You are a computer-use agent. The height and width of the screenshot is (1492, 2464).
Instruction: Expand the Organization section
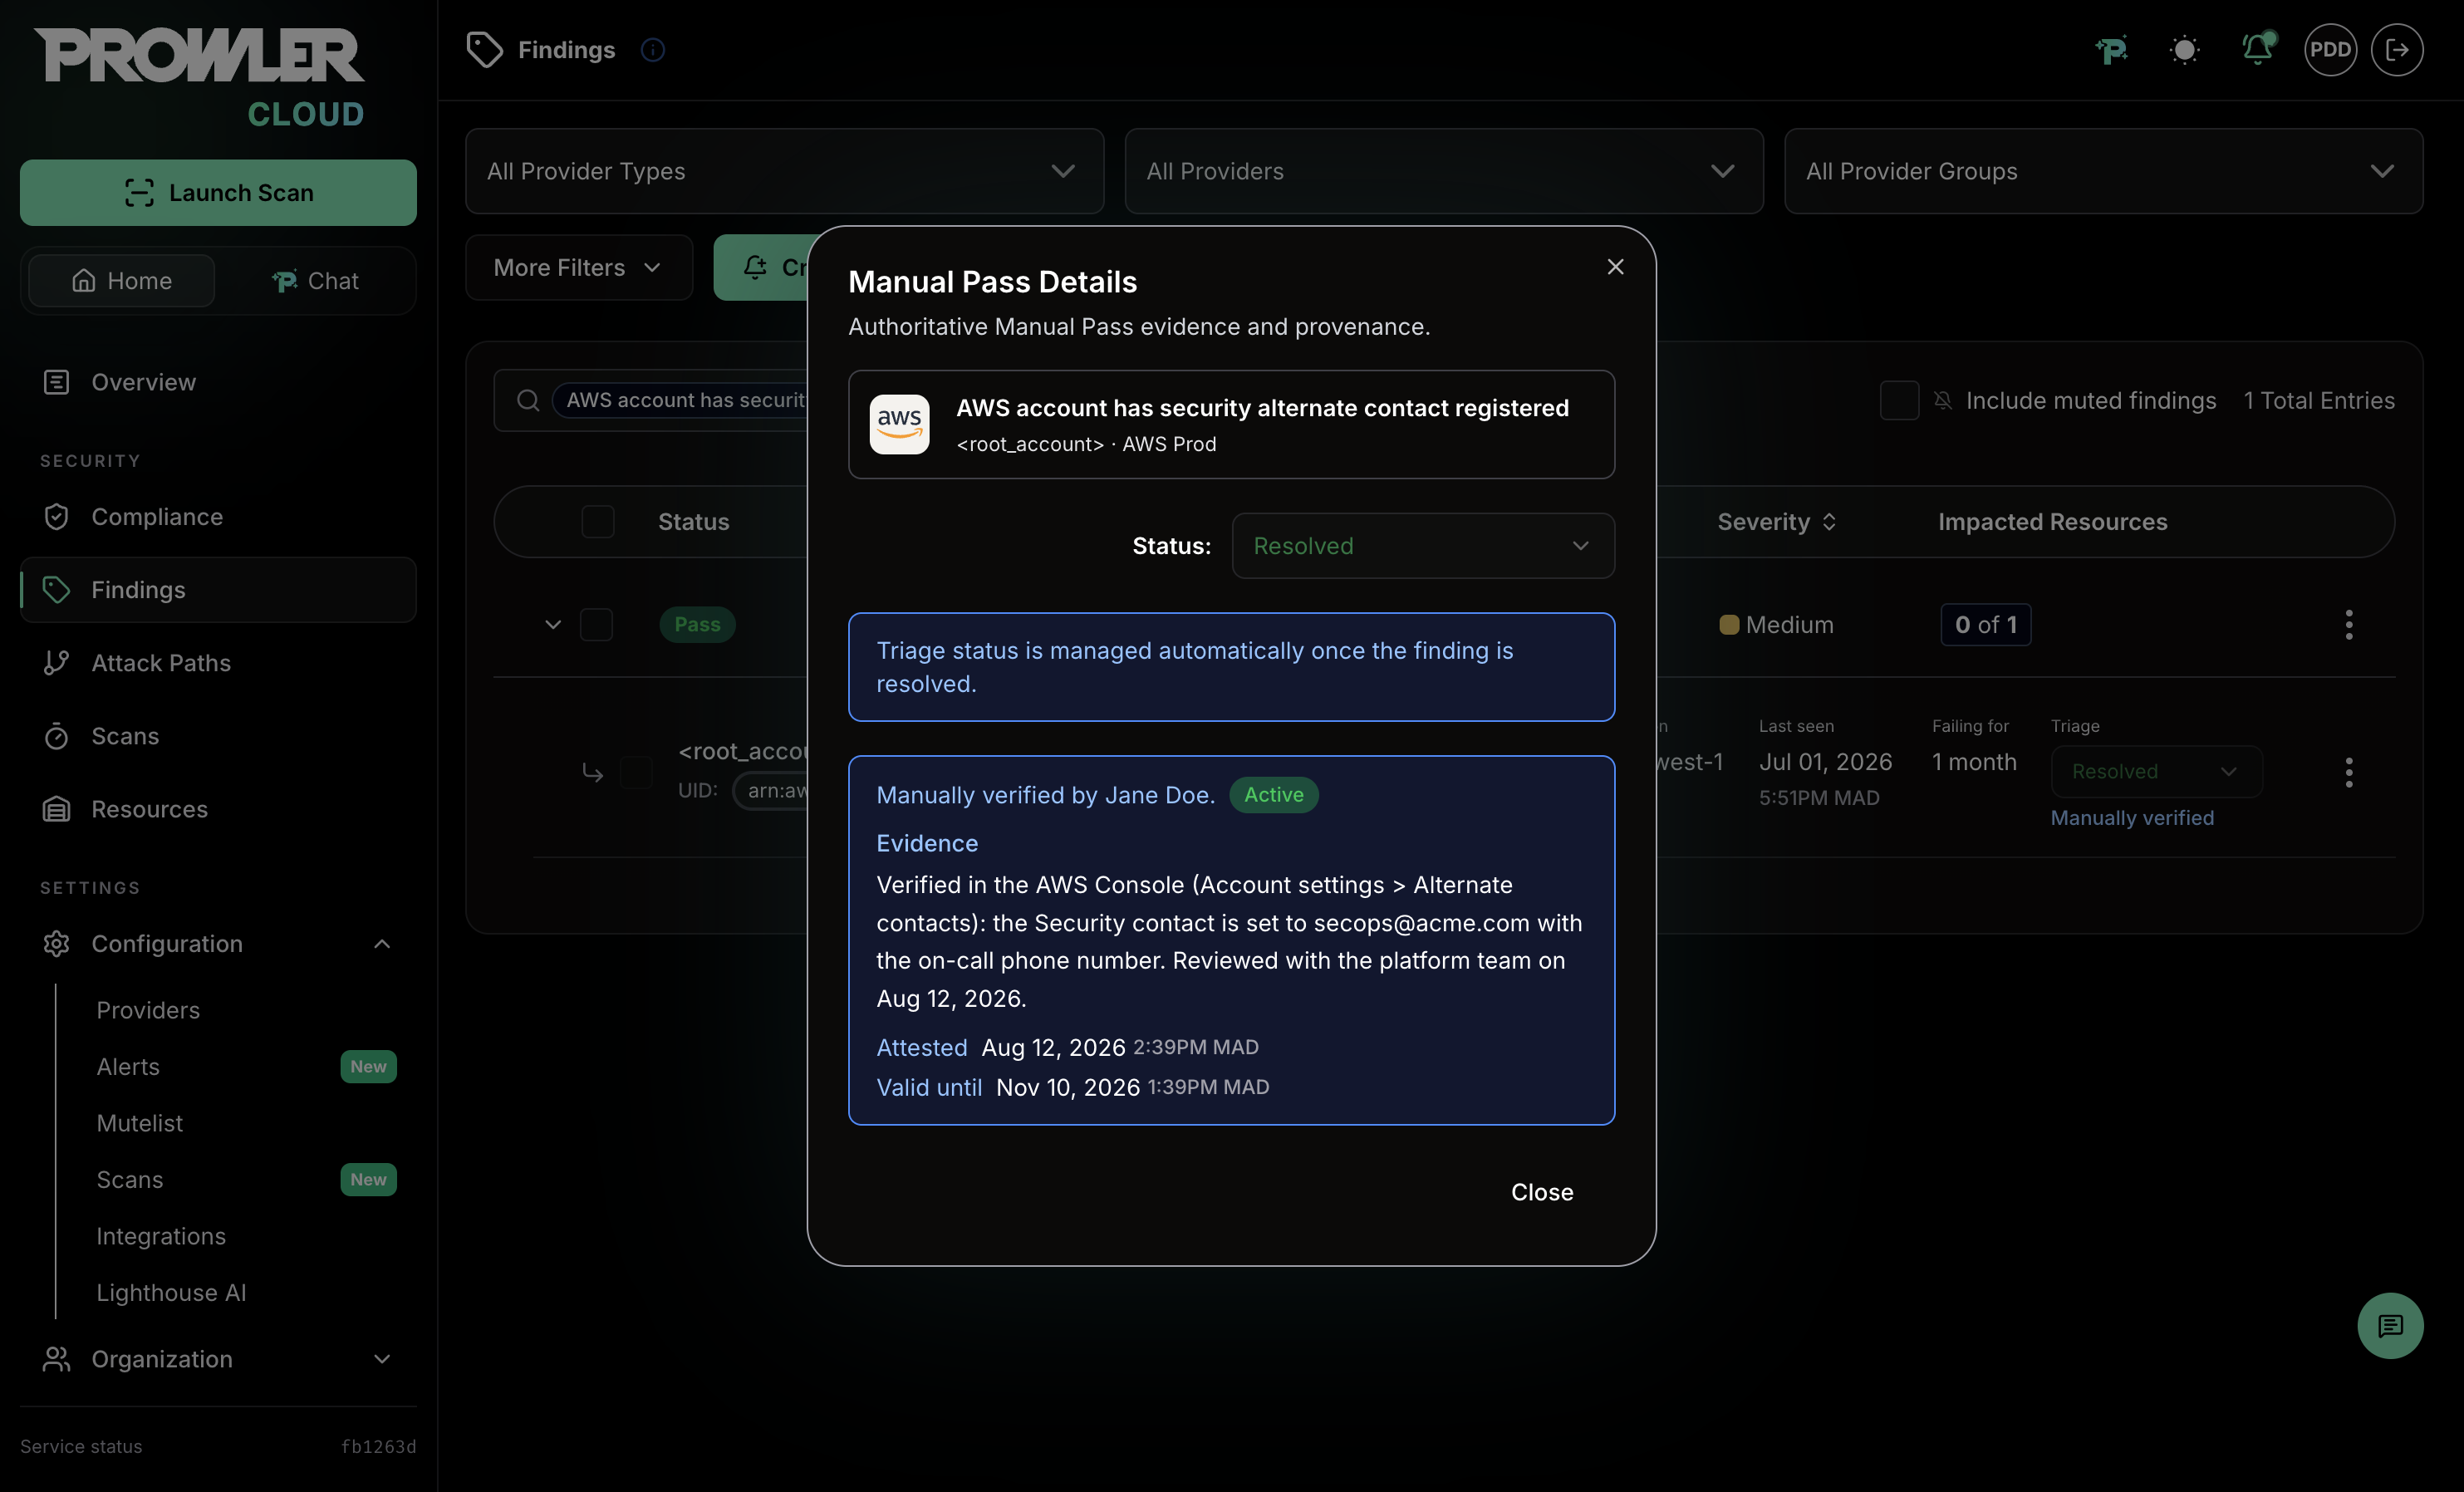pos(218,1359)
